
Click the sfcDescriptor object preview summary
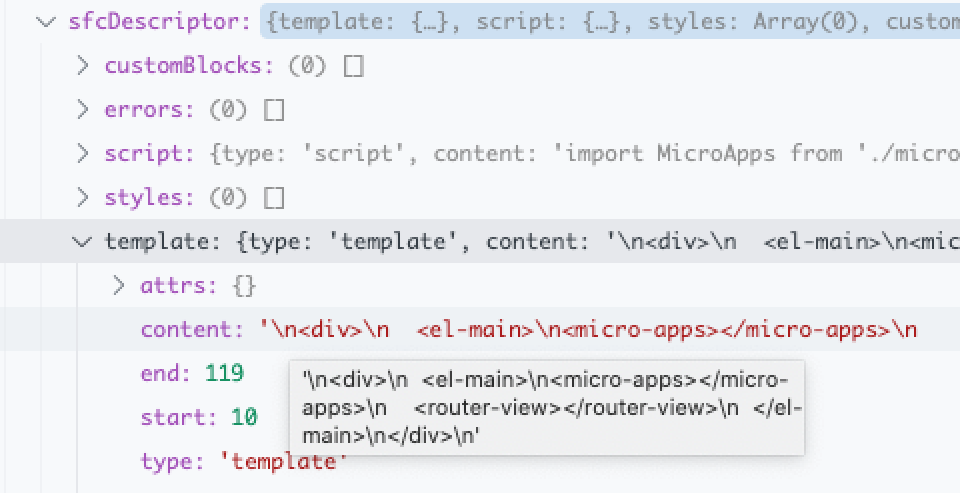tap(610, 21)
